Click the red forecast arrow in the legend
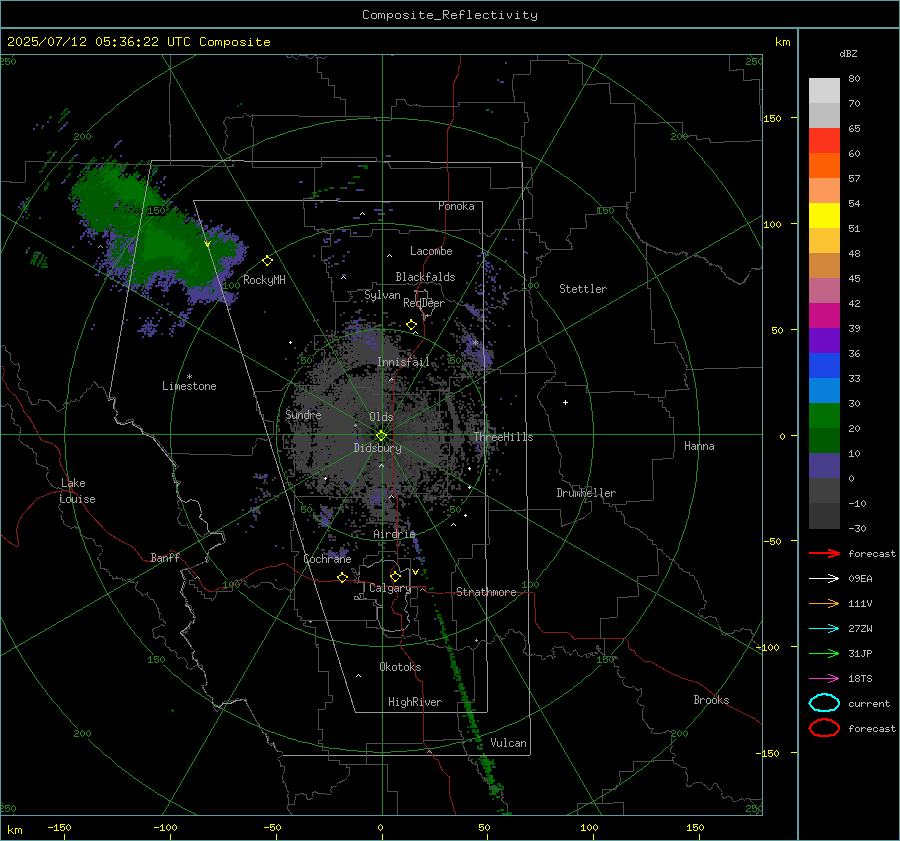Viewport: 900px width, 841px height. (824, 553)
